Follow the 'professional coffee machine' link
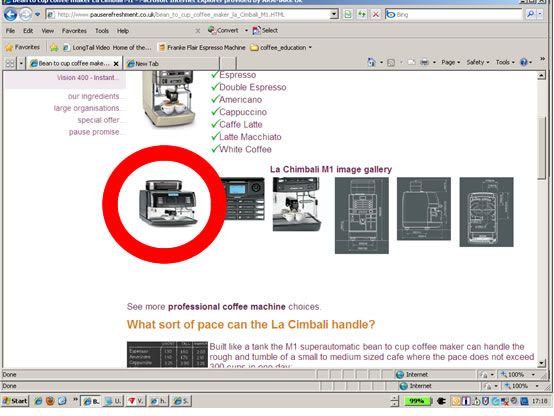The image size is (554, 416). pos(226,307)
